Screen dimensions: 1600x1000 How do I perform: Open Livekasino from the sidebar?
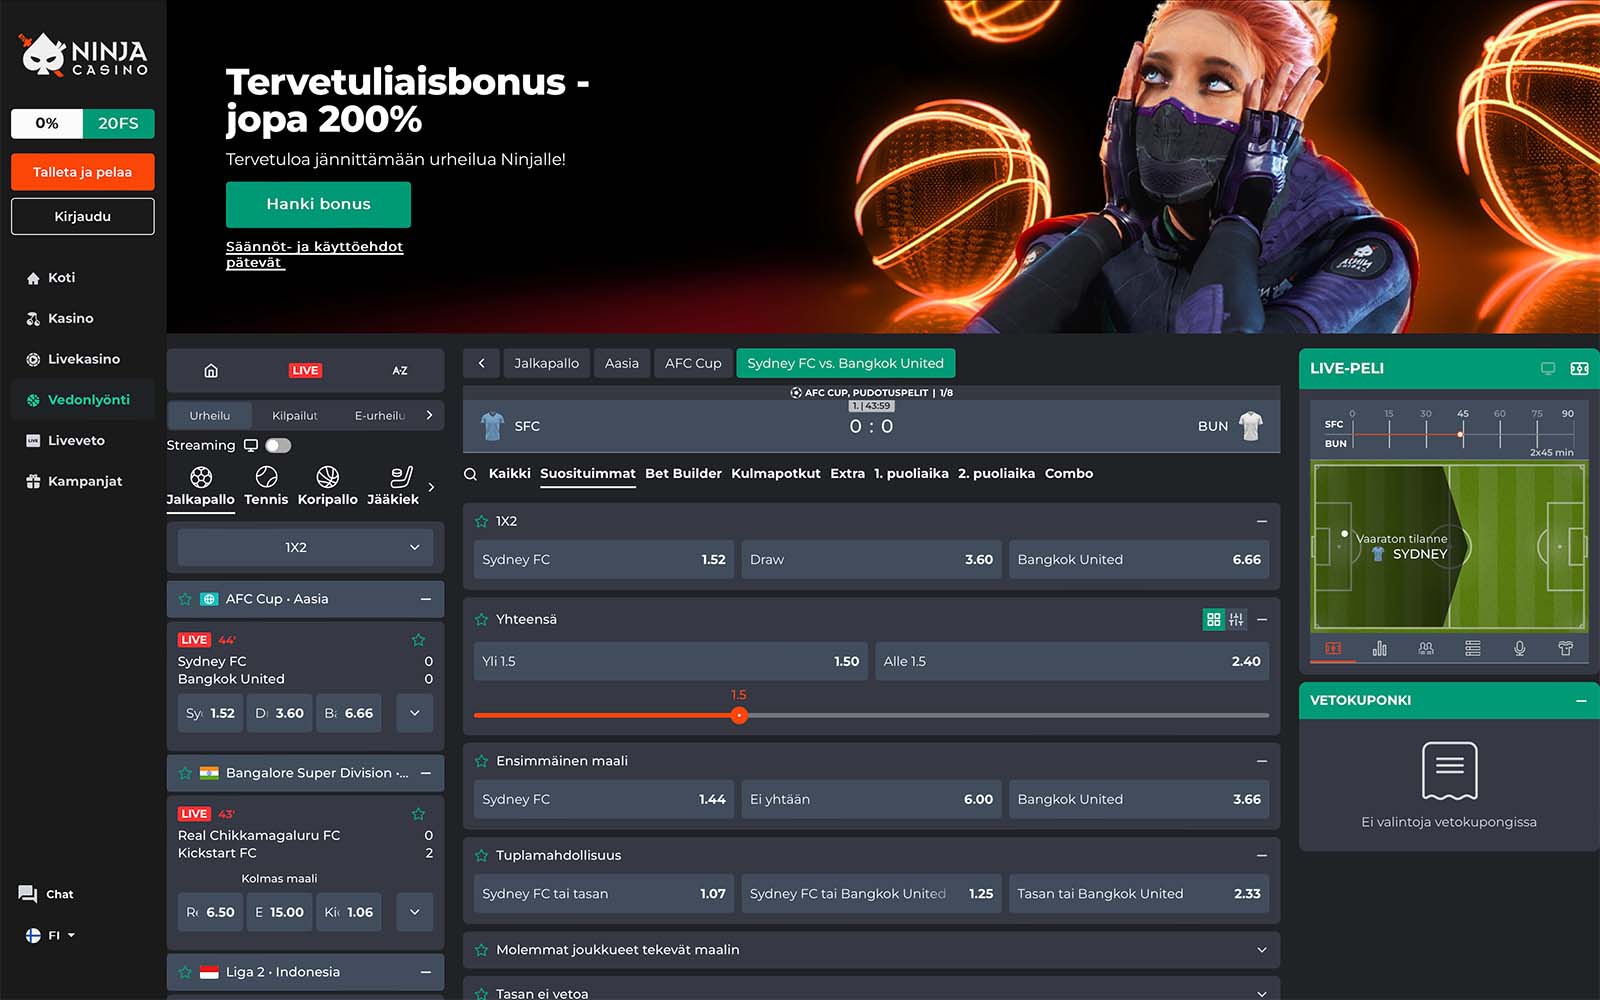[x=72, y=359]
